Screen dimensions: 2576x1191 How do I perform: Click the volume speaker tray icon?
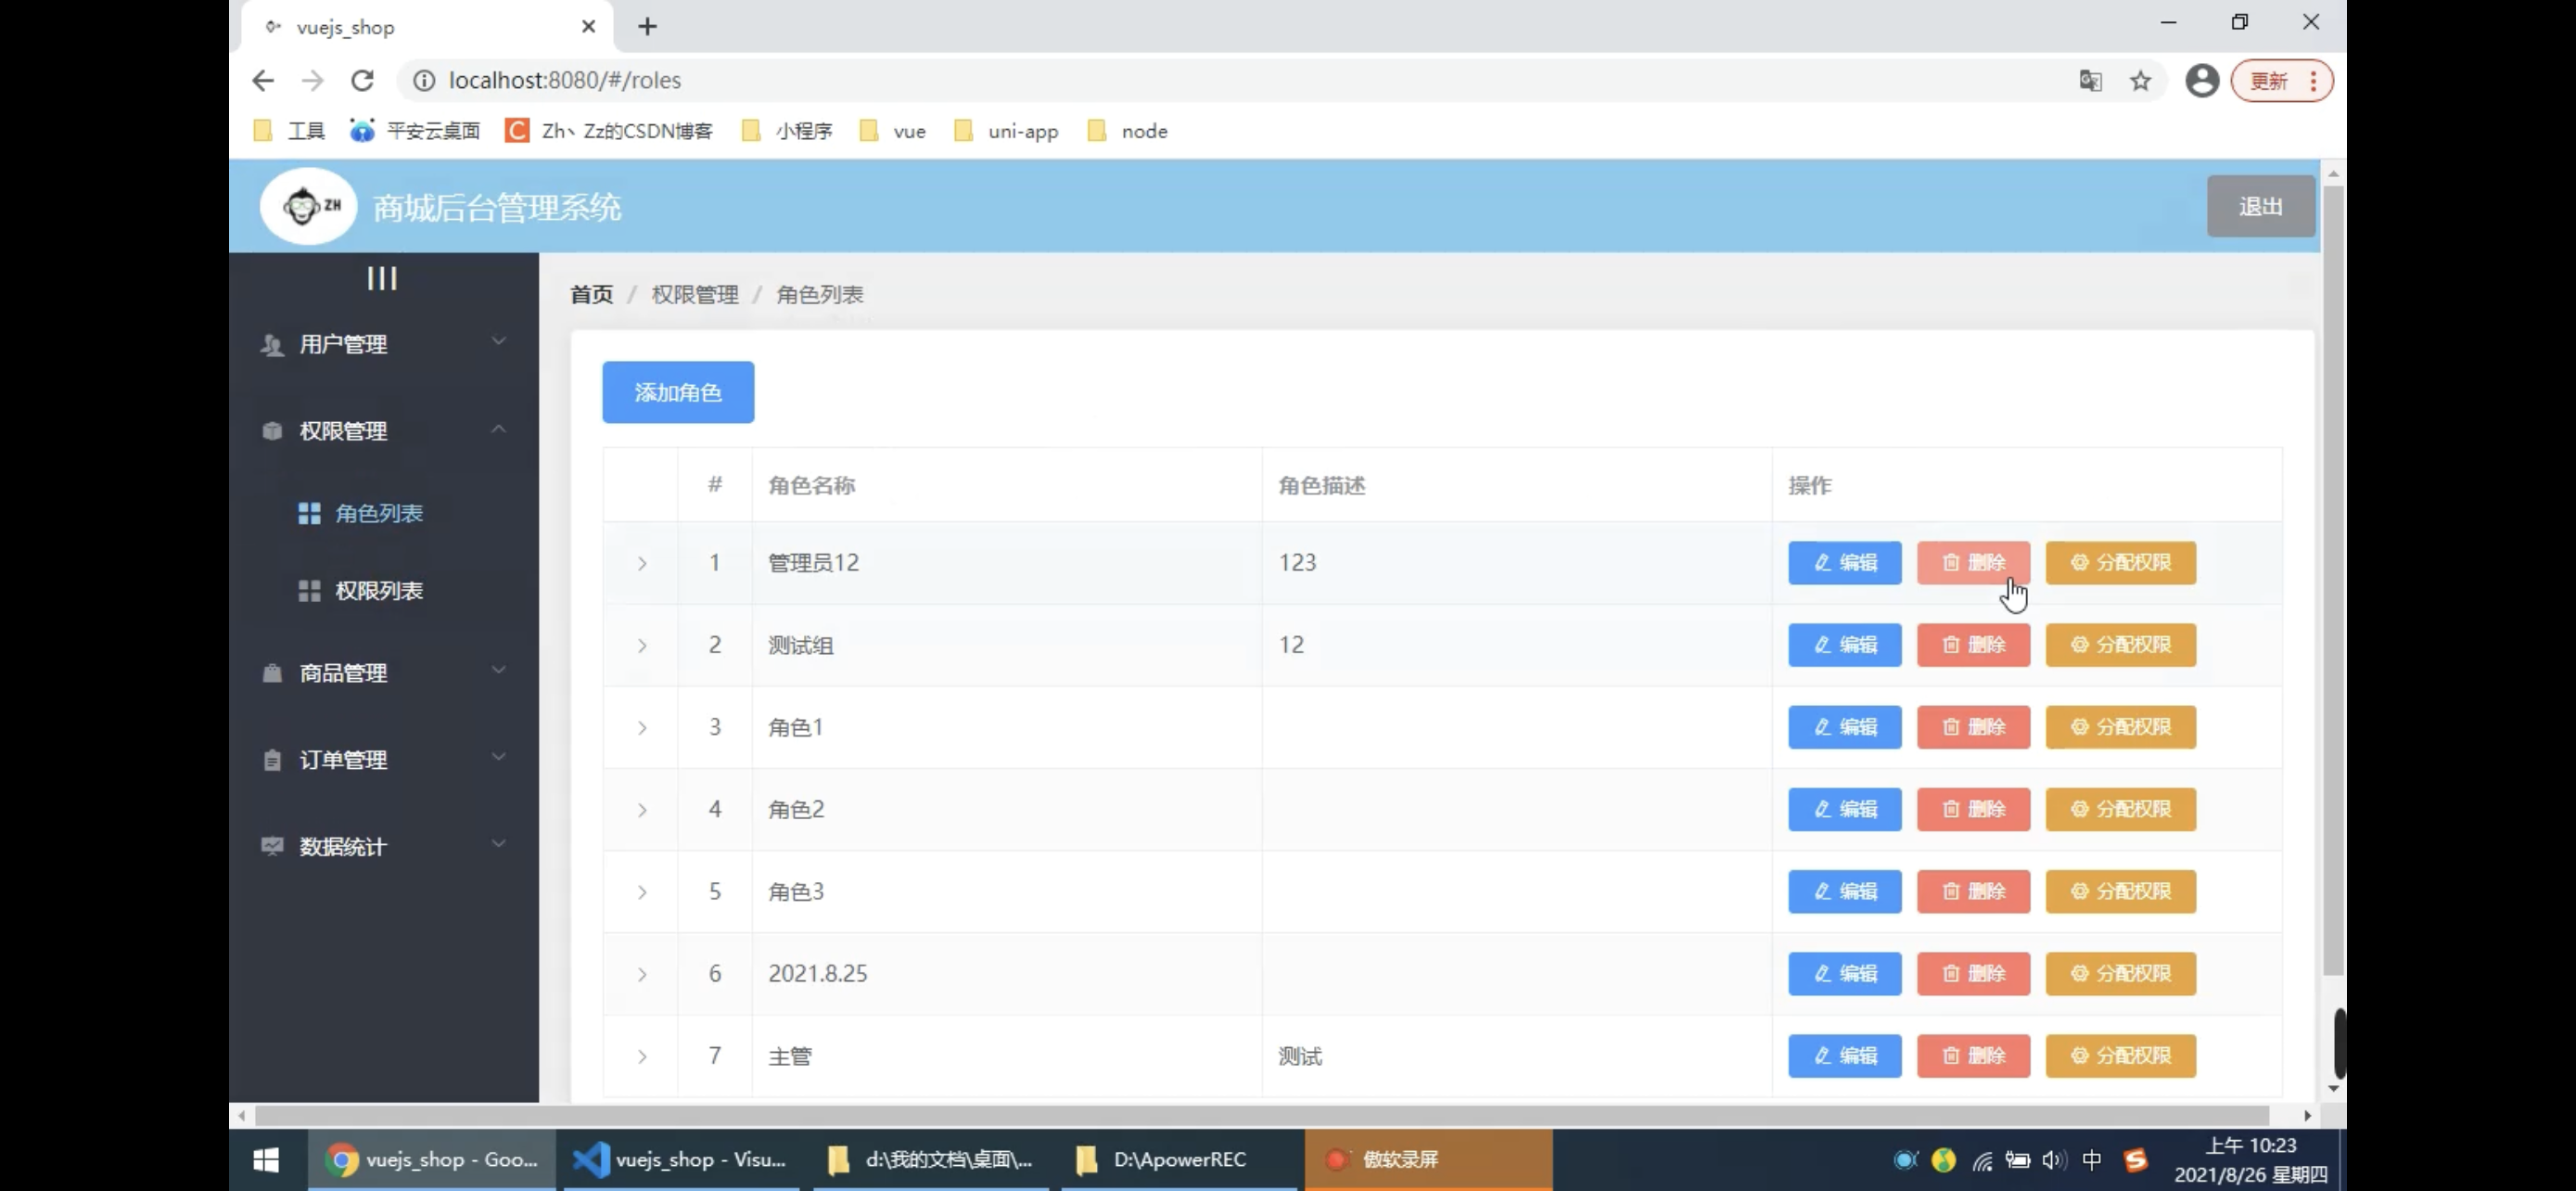[2053, 1159]
